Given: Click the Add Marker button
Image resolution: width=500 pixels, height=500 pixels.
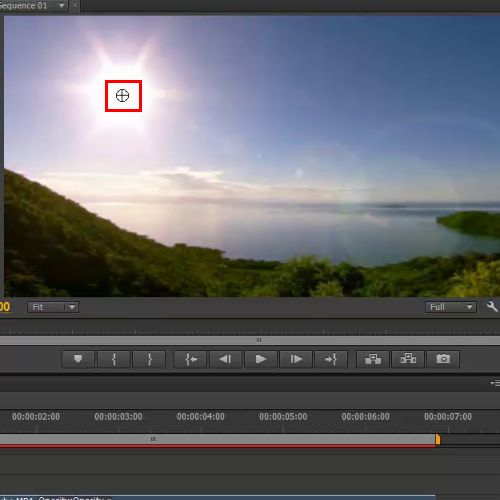Looking at the screenshot, I should pyautogui.click(x=78, y=359).
